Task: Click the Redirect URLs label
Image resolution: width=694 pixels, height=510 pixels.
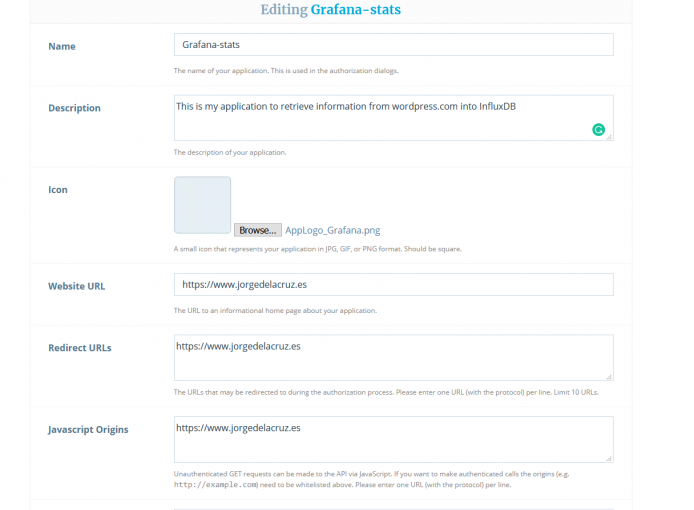Action: pos(80,348)
